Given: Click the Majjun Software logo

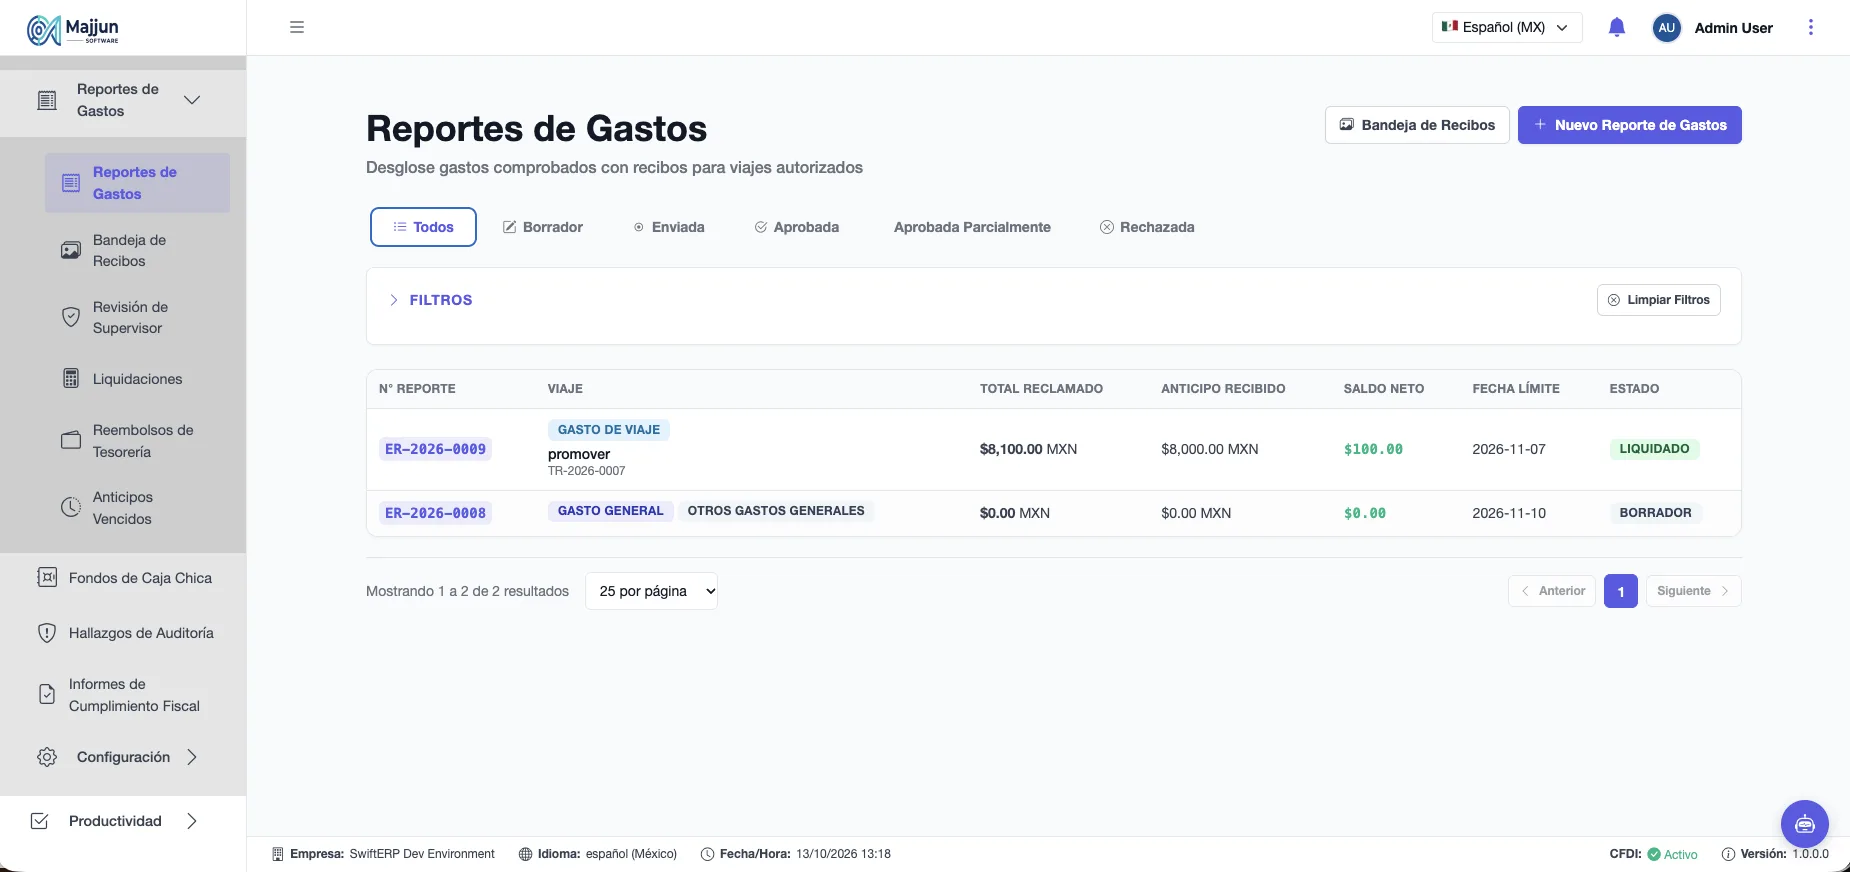Looking at the screenshot, I should [73, 29].
